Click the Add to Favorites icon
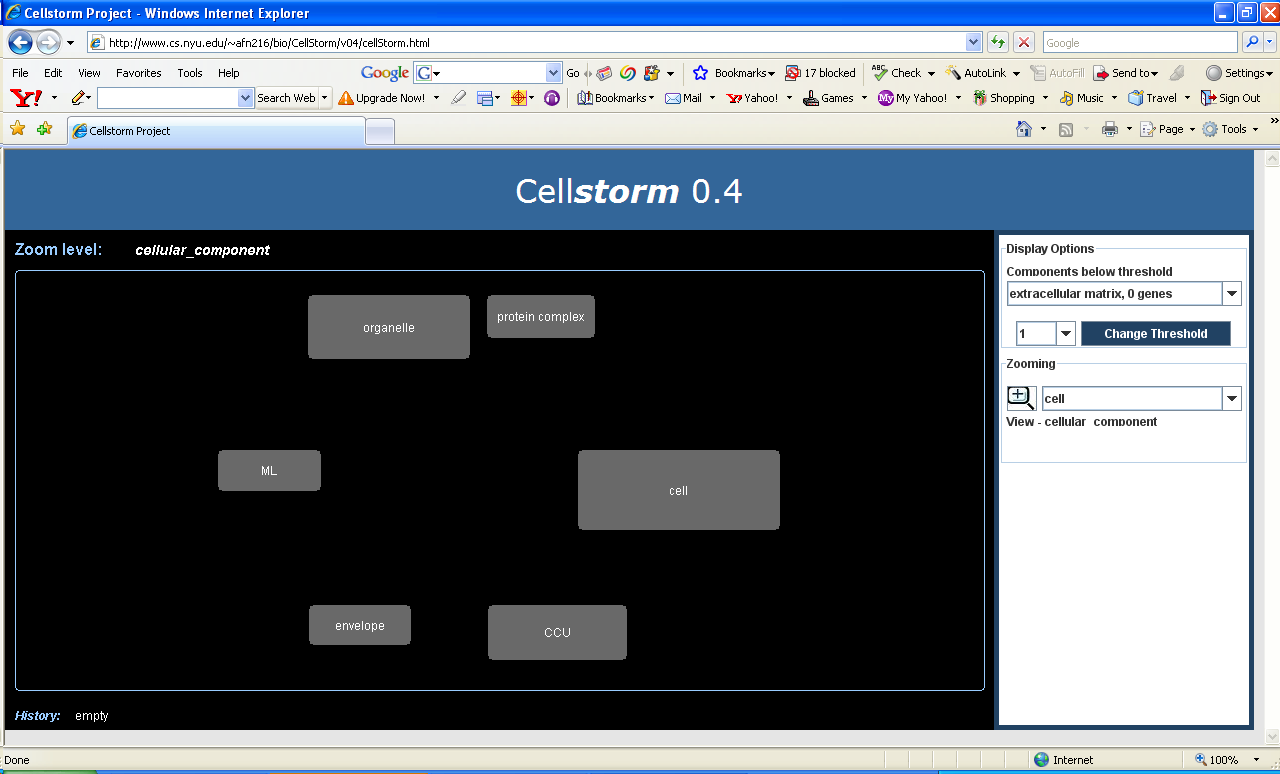The width and height of the screenshot is (1280, 774). (x=44, y=129)
